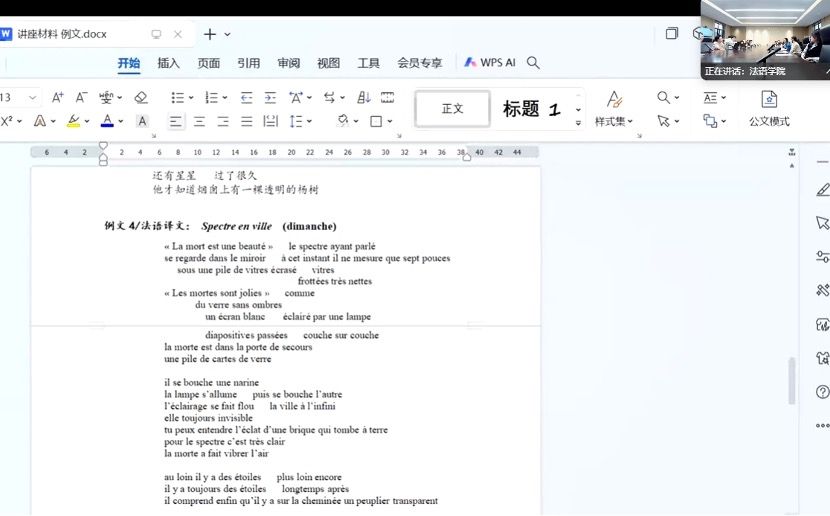Expand the bullet list style dropdown
Image resolution: width=830 pixels, height=516 pixels.
191,97
